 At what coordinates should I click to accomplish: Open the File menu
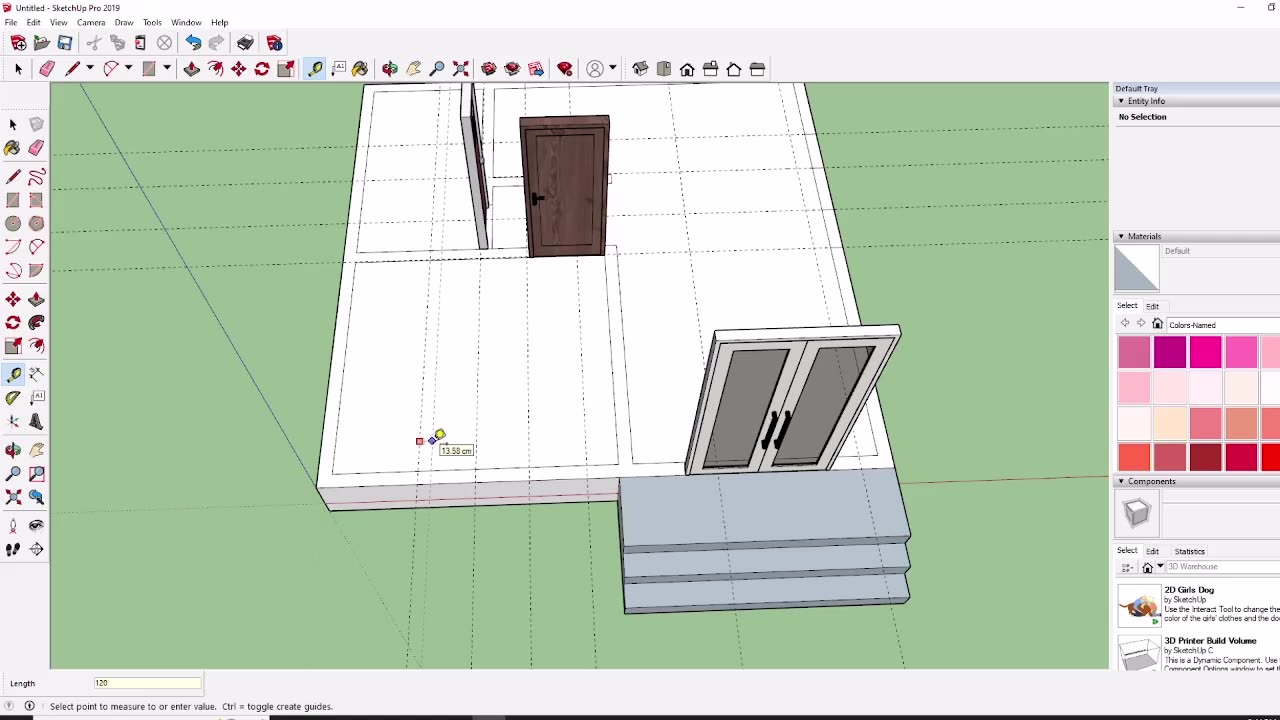pos(10,22)
